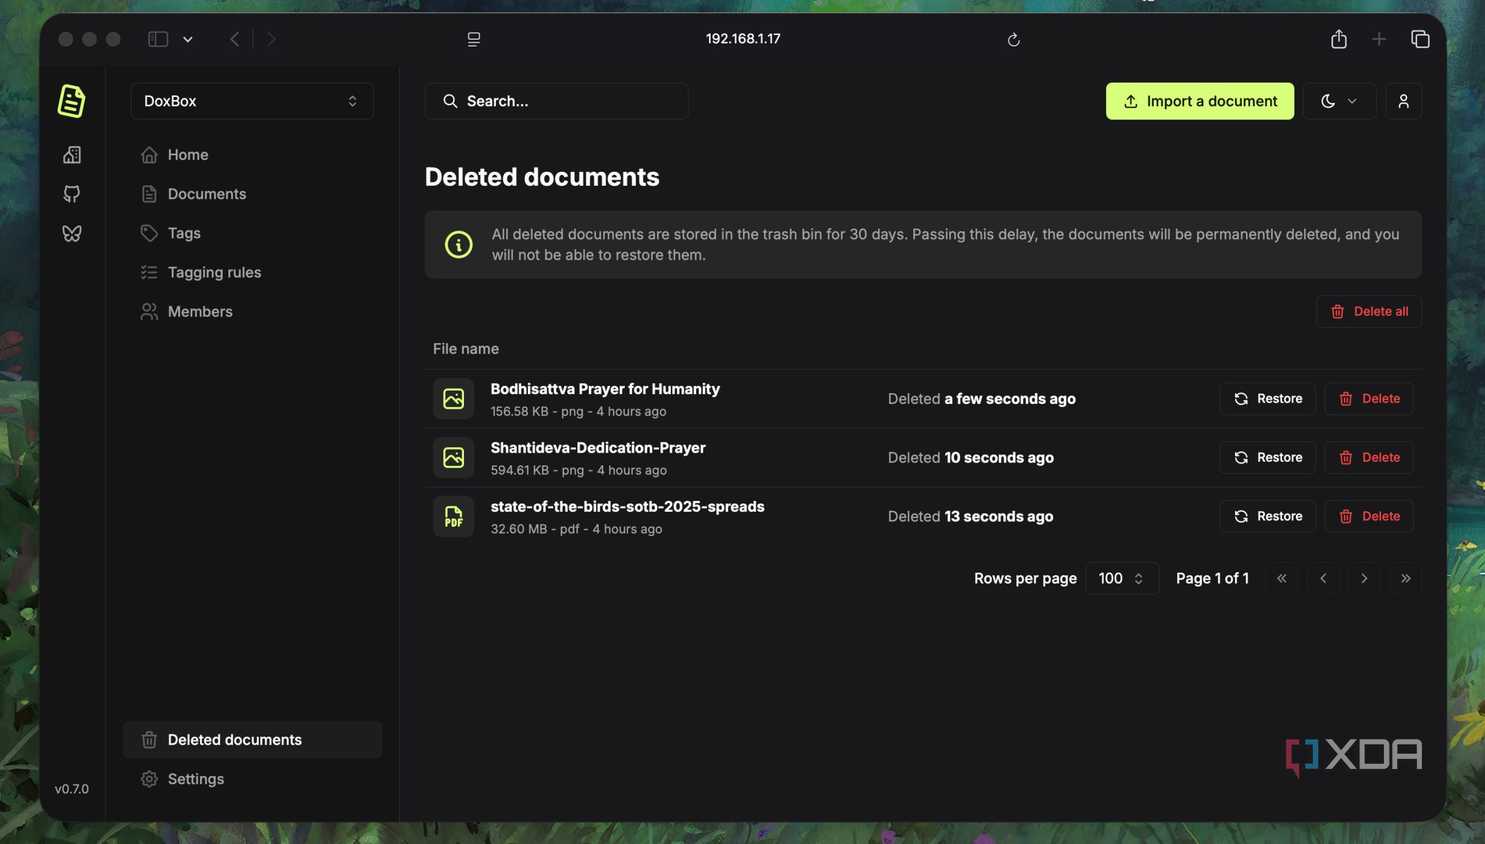Viewport: 1485px width, 844px height.
Task: Click 'Deleted 13 seconds ago' text
Action: [x=971, y=516]
